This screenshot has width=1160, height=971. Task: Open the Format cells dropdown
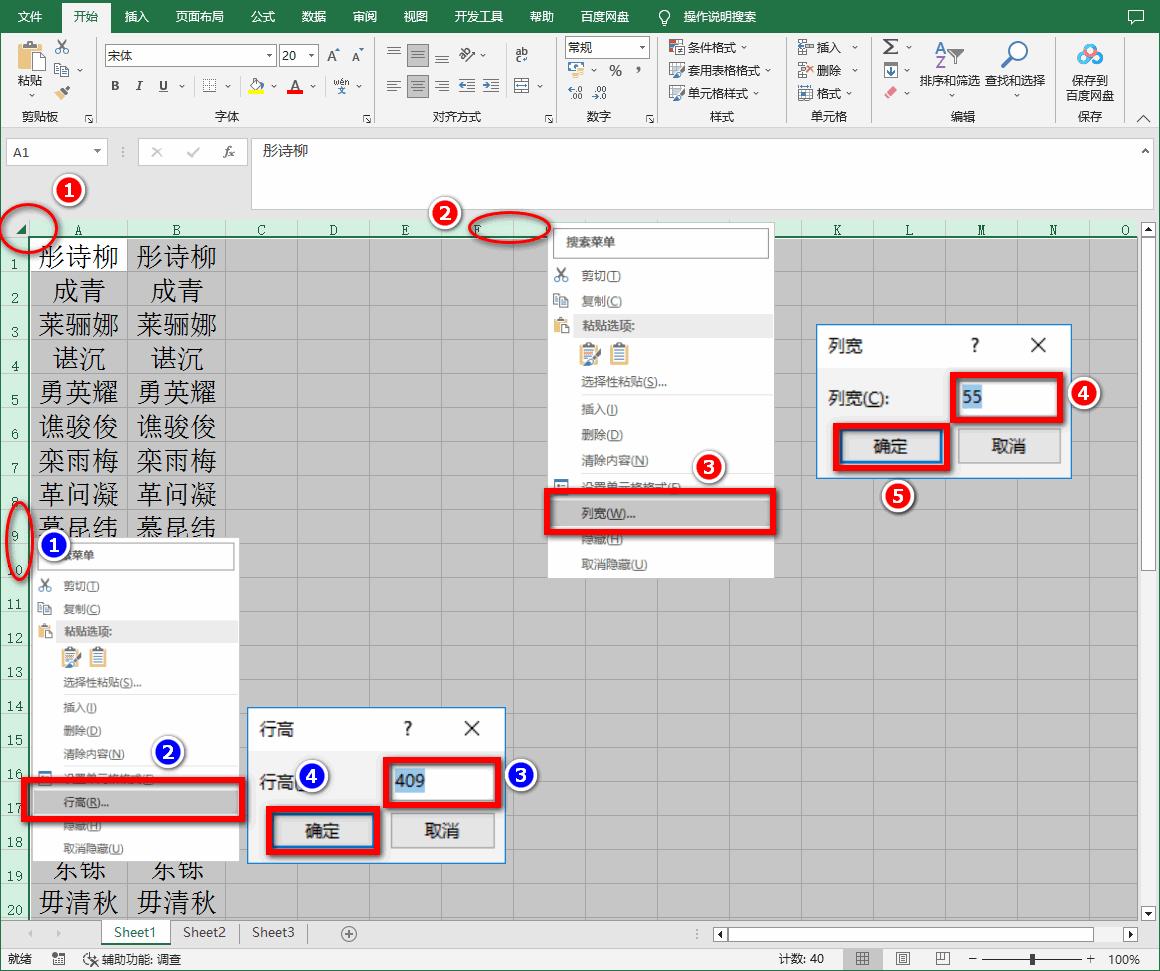click(x=825, y=93)
